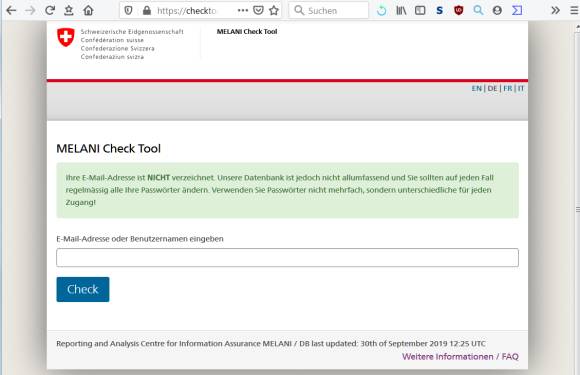Click the forward navigation arrow
Viewport: 580px width, 375px height.
click(30, 10)
